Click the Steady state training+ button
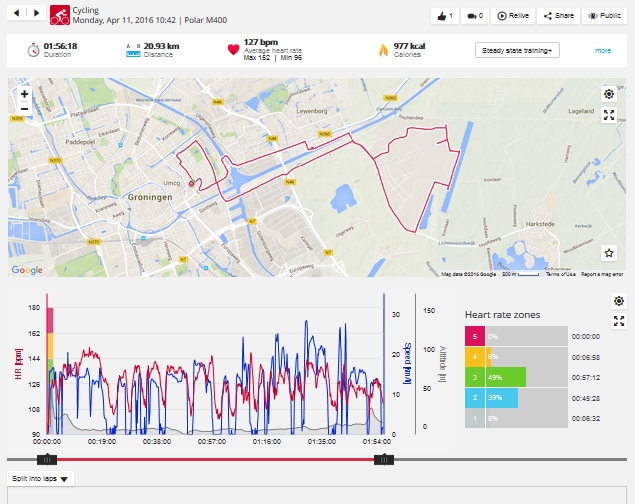The image size is (635, 504). (x=517, y=50)
